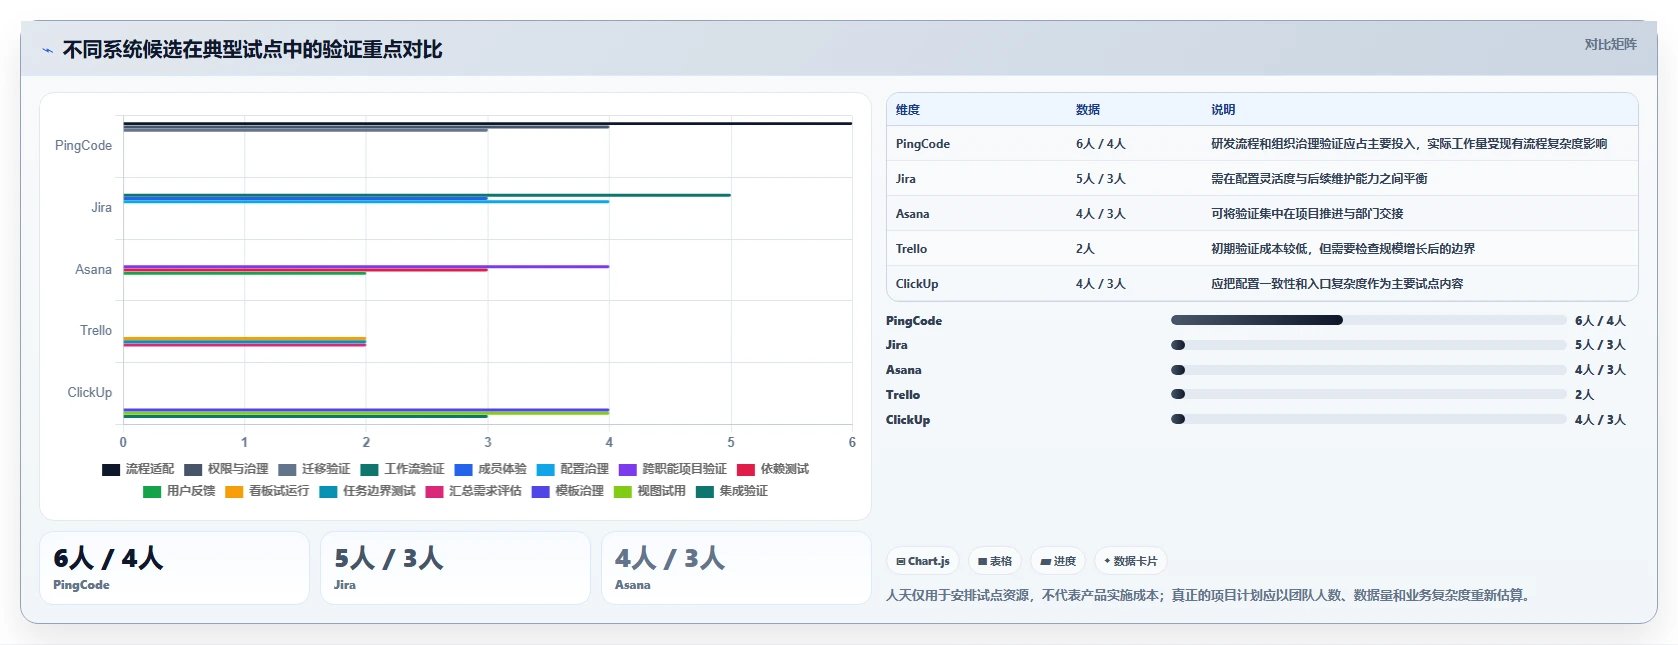Click the Trello progress bar
1678x645 pixels.
click(x=1368, y=394)
